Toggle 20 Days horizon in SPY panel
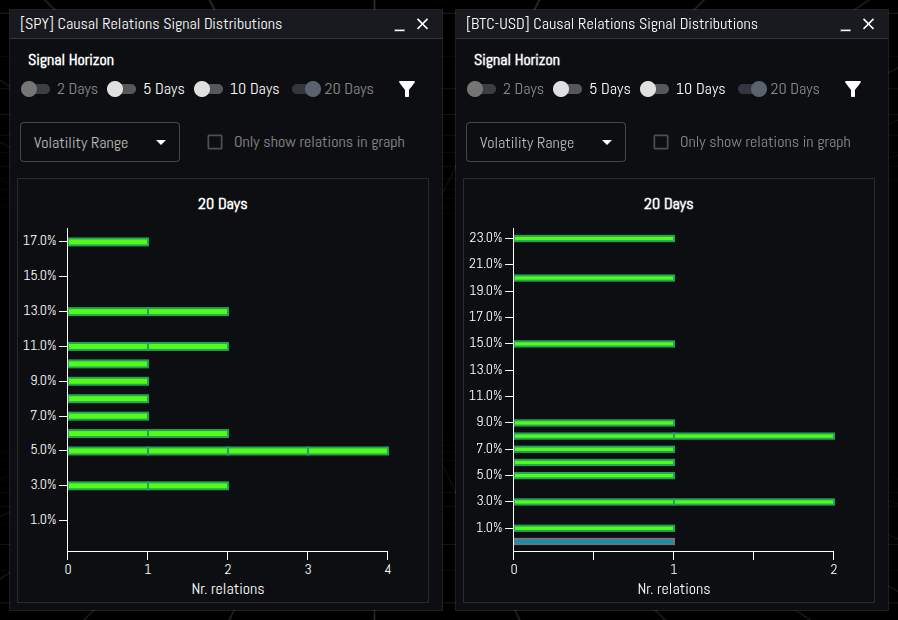Image resolution: width=898 pixels, height=620 pixels. (306, 89)
